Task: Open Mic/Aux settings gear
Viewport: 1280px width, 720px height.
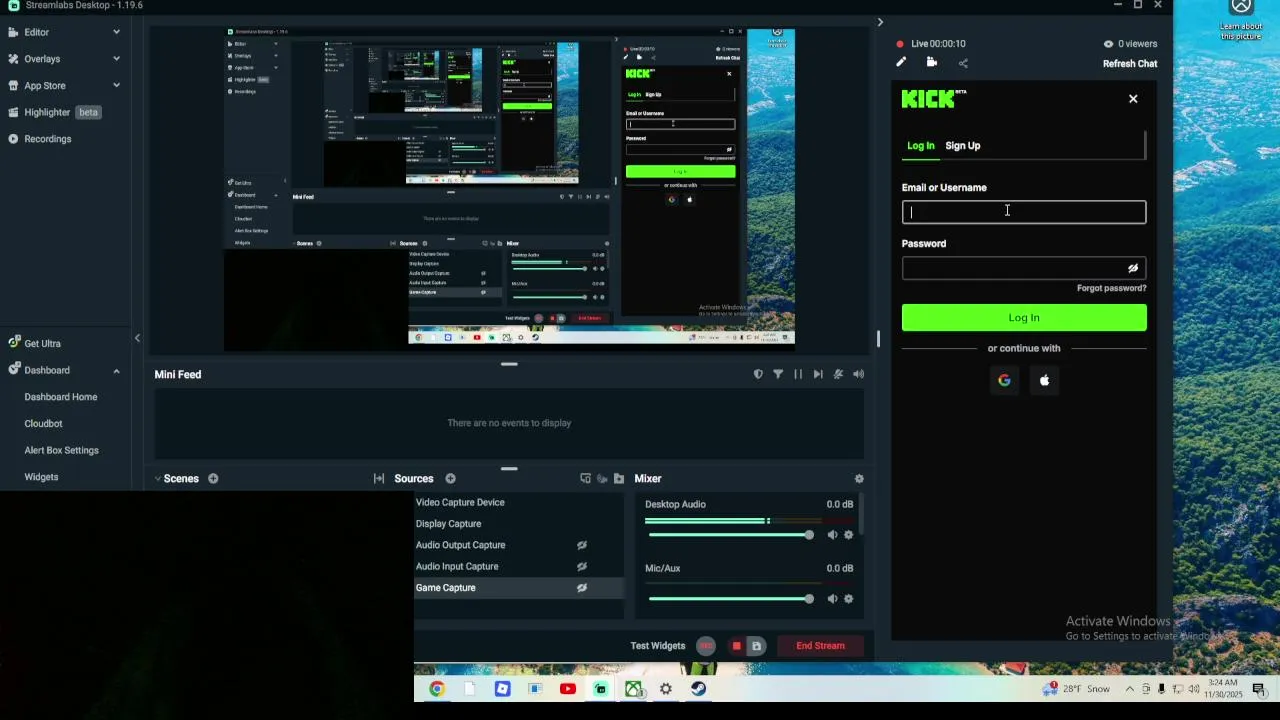Action: pos(849,599)
